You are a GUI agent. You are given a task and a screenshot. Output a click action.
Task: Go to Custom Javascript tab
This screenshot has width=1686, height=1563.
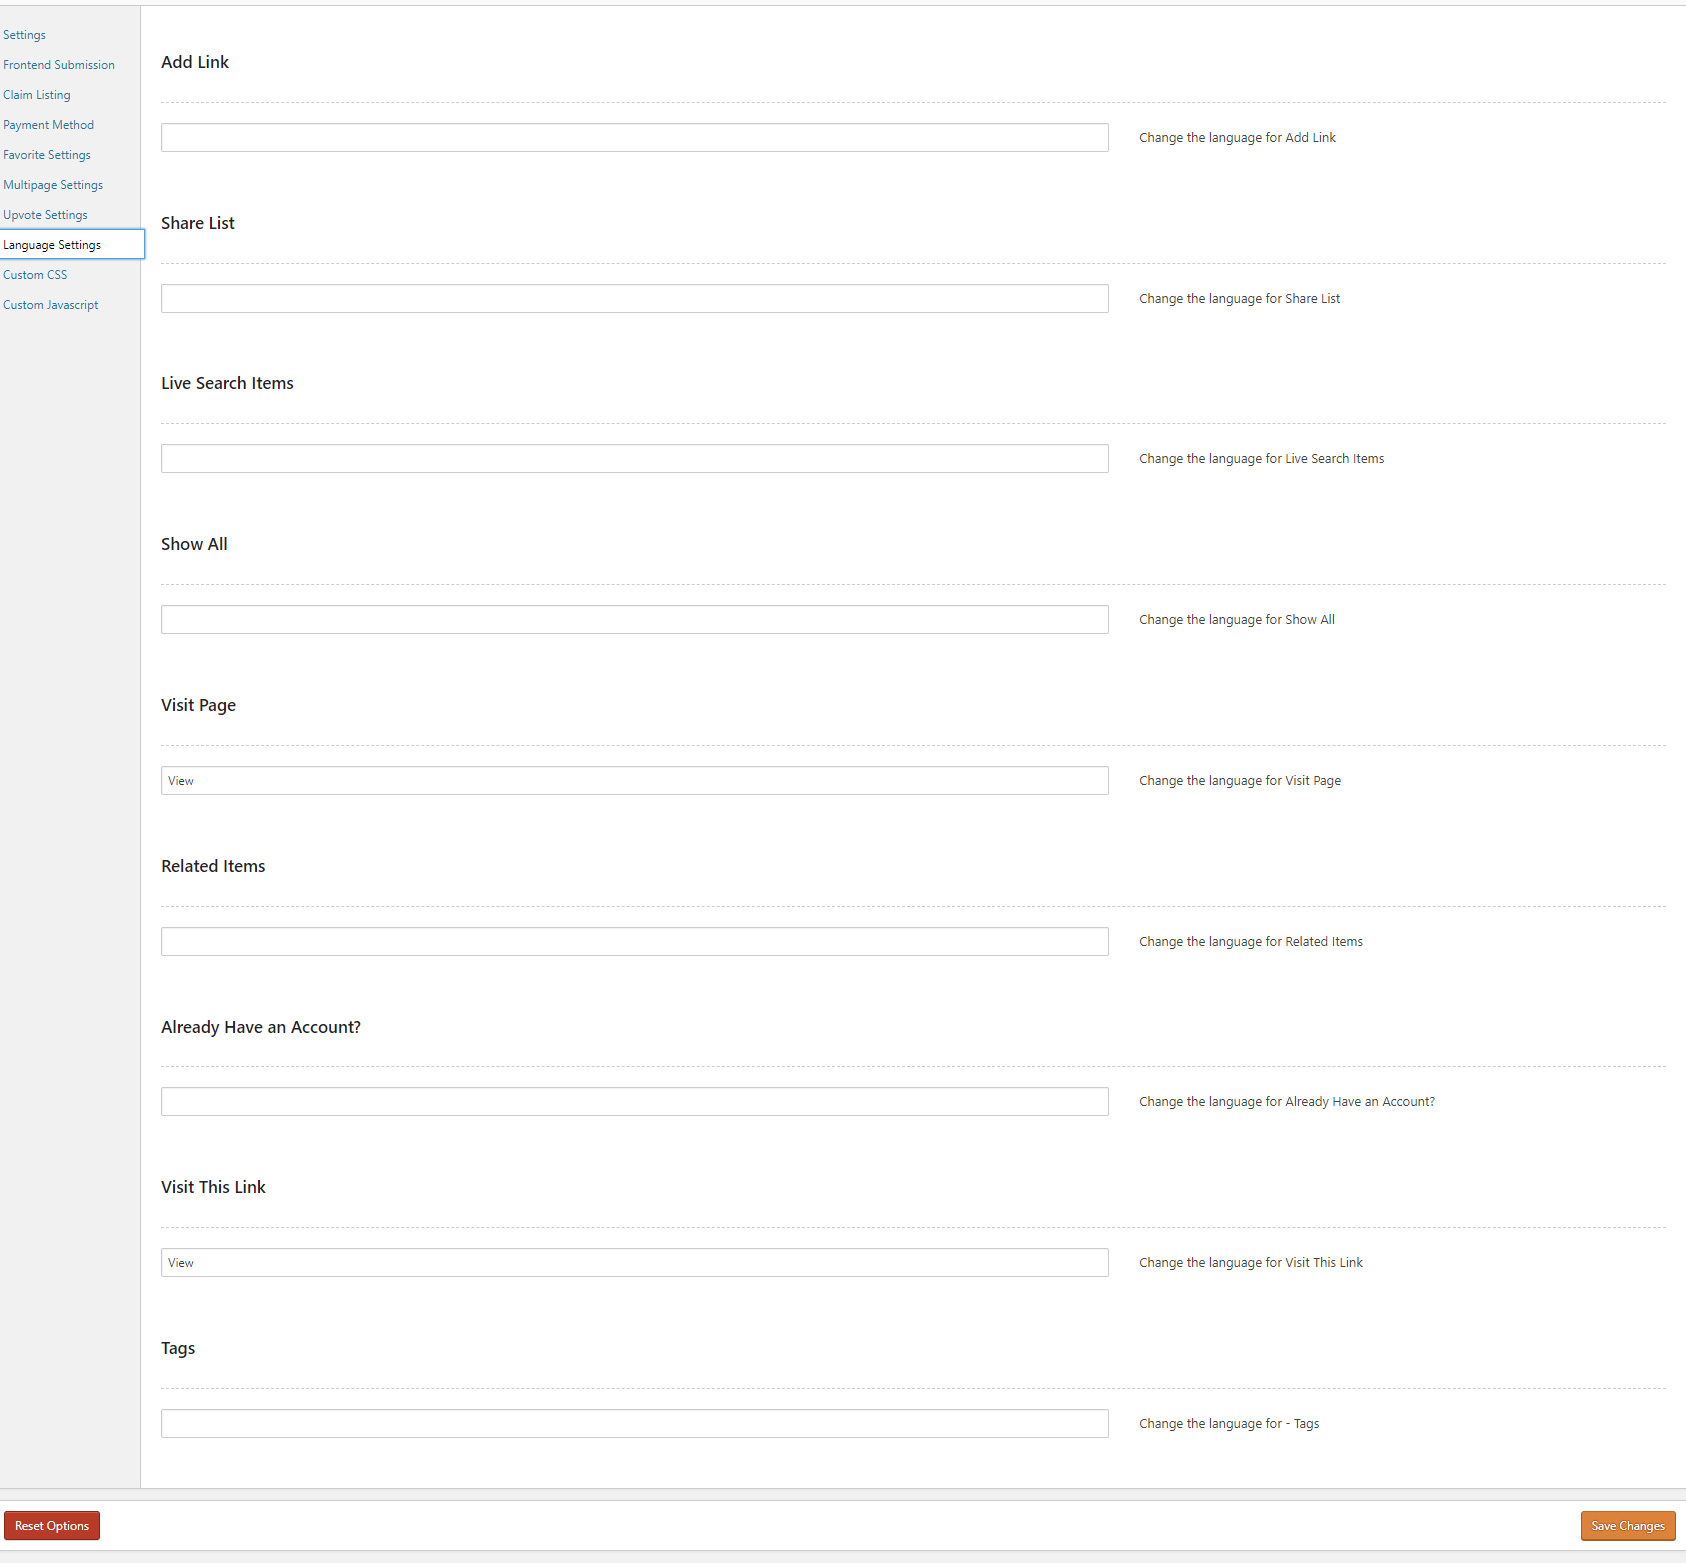click(x=51, y=305)
